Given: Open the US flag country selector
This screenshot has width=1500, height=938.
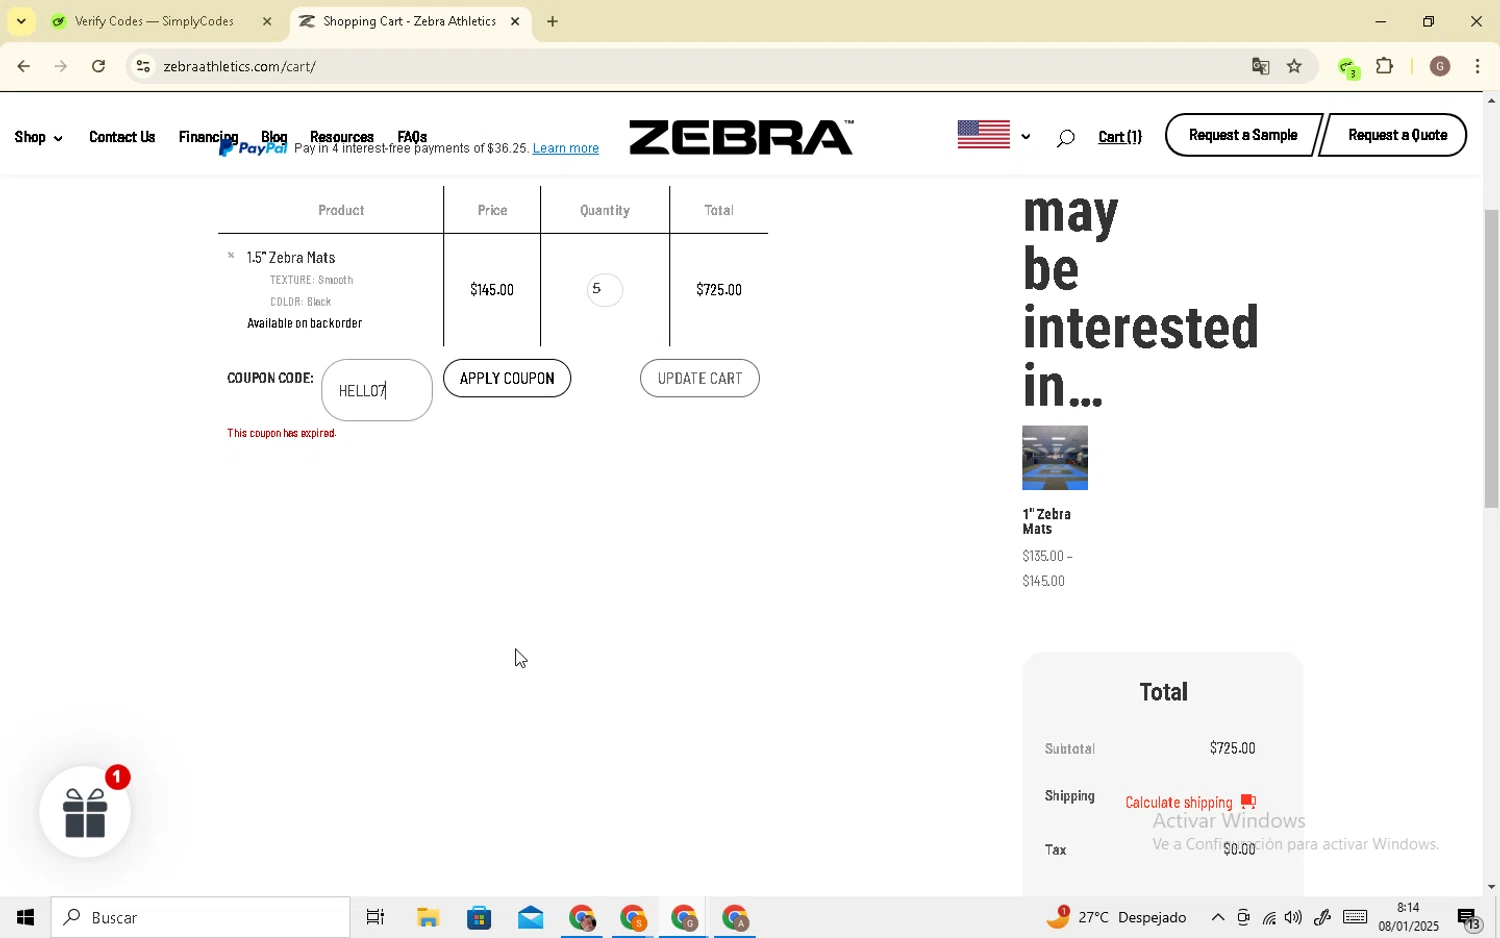Looking at the screenshot, I should click(x=993, y=135).
